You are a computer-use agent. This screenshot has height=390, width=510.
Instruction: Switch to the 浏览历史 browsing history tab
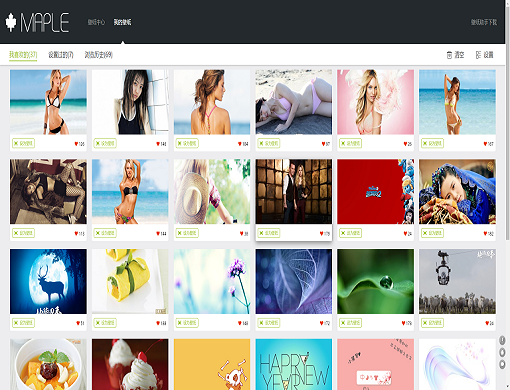99,55
